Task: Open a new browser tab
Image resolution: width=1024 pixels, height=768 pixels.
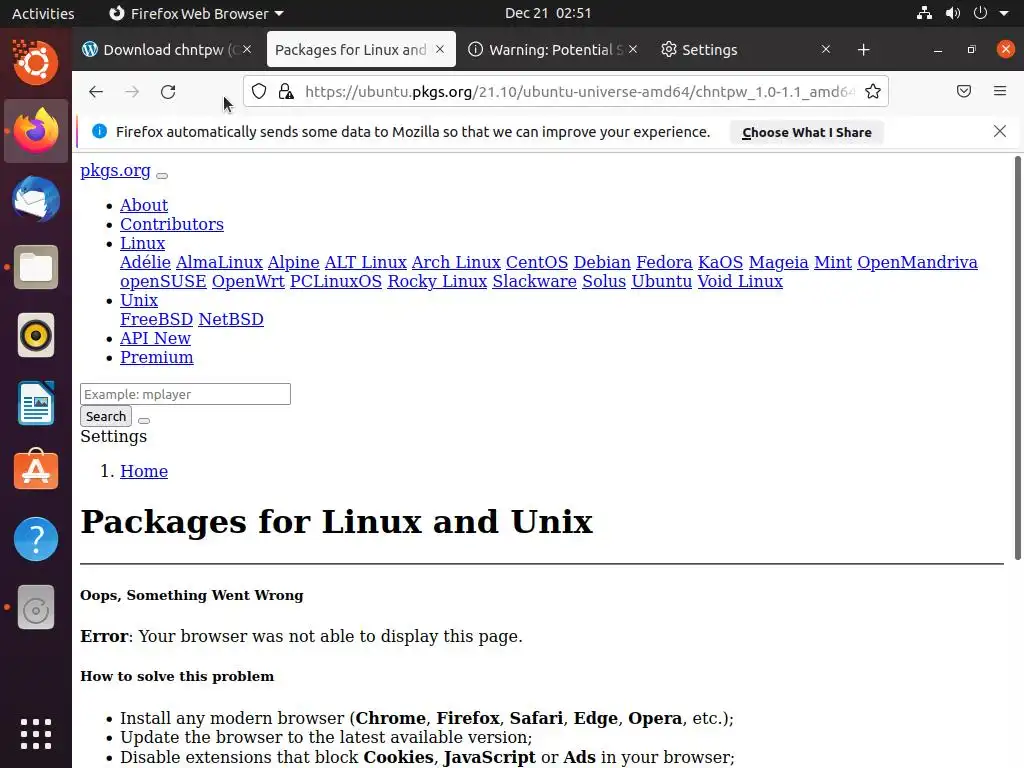Action: pyautogui.click(x=863, y=50)
